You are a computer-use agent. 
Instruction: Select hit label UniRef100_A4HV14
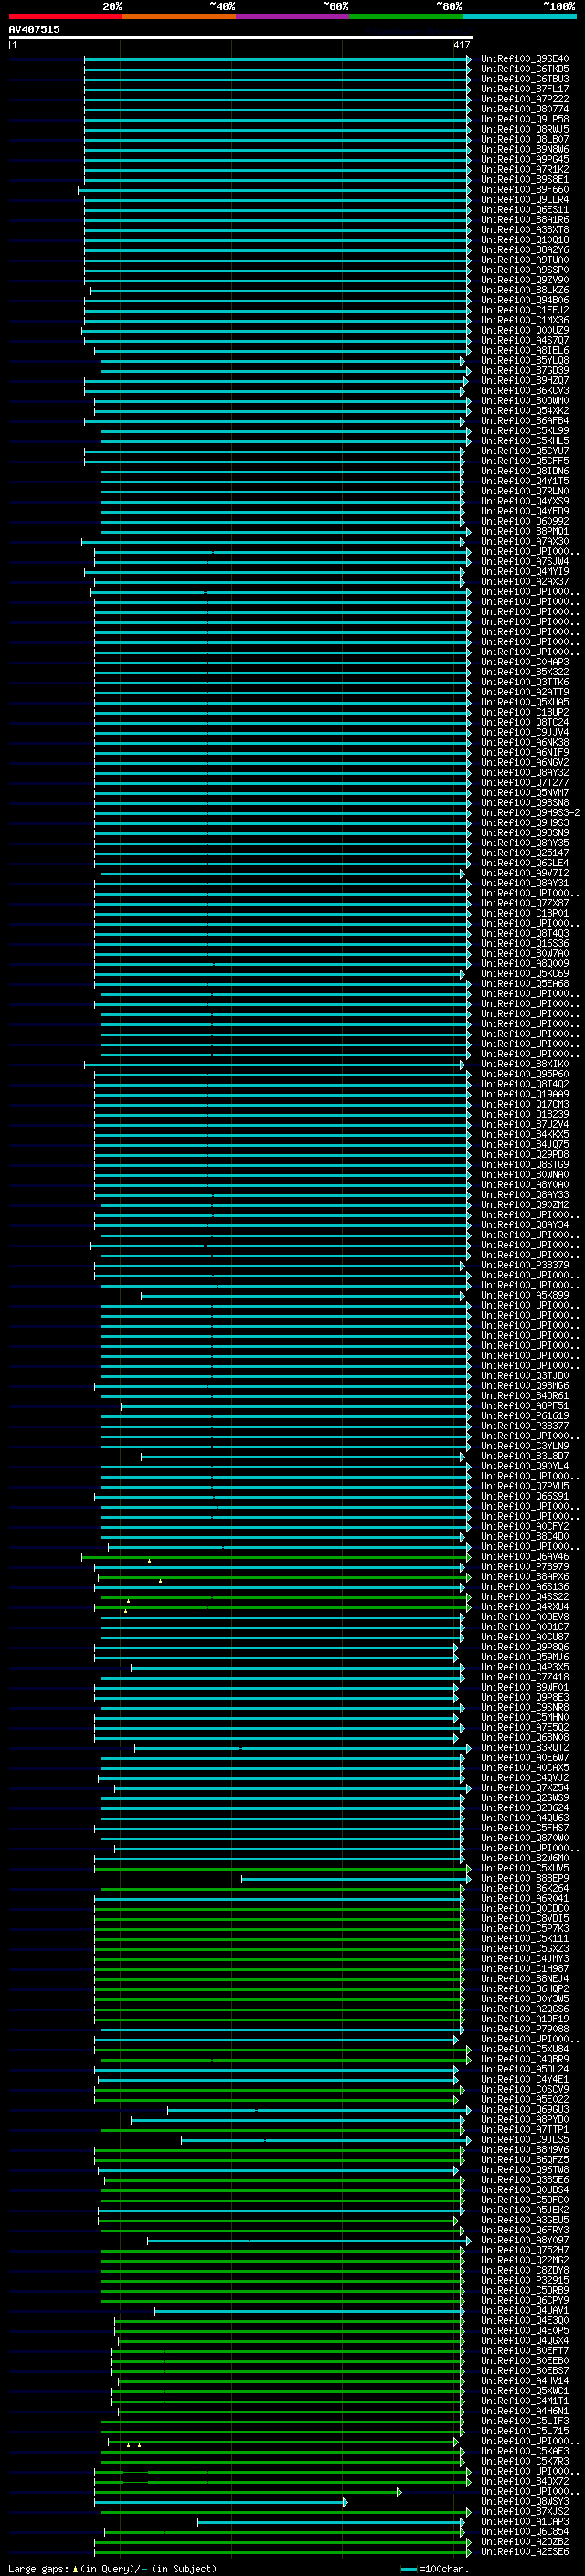coord(524,2380)
